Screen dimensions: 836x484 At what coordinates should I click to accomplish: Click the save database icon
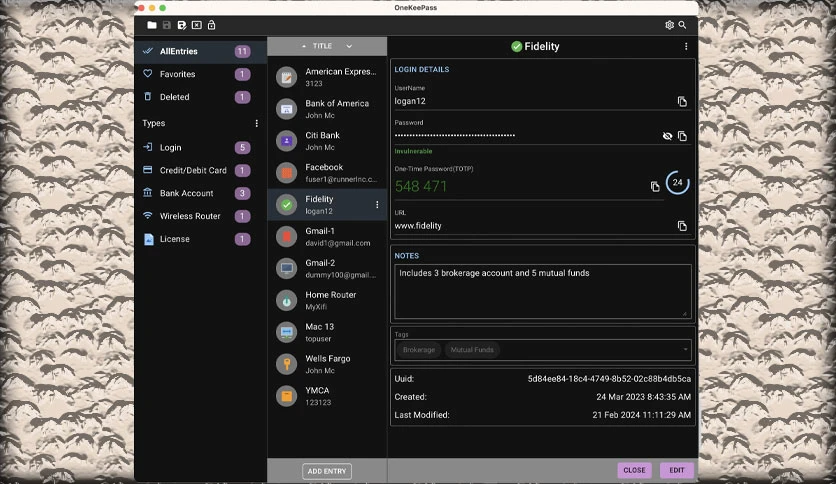pos(167,25)
